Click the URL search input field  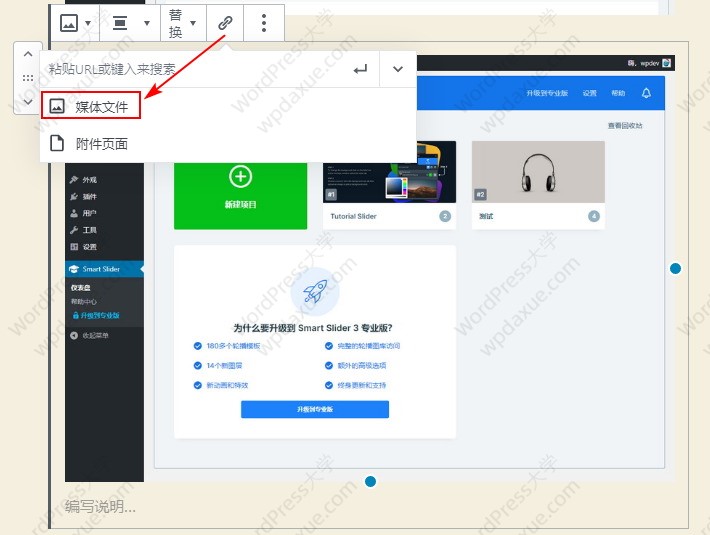(x=190, y=69)
